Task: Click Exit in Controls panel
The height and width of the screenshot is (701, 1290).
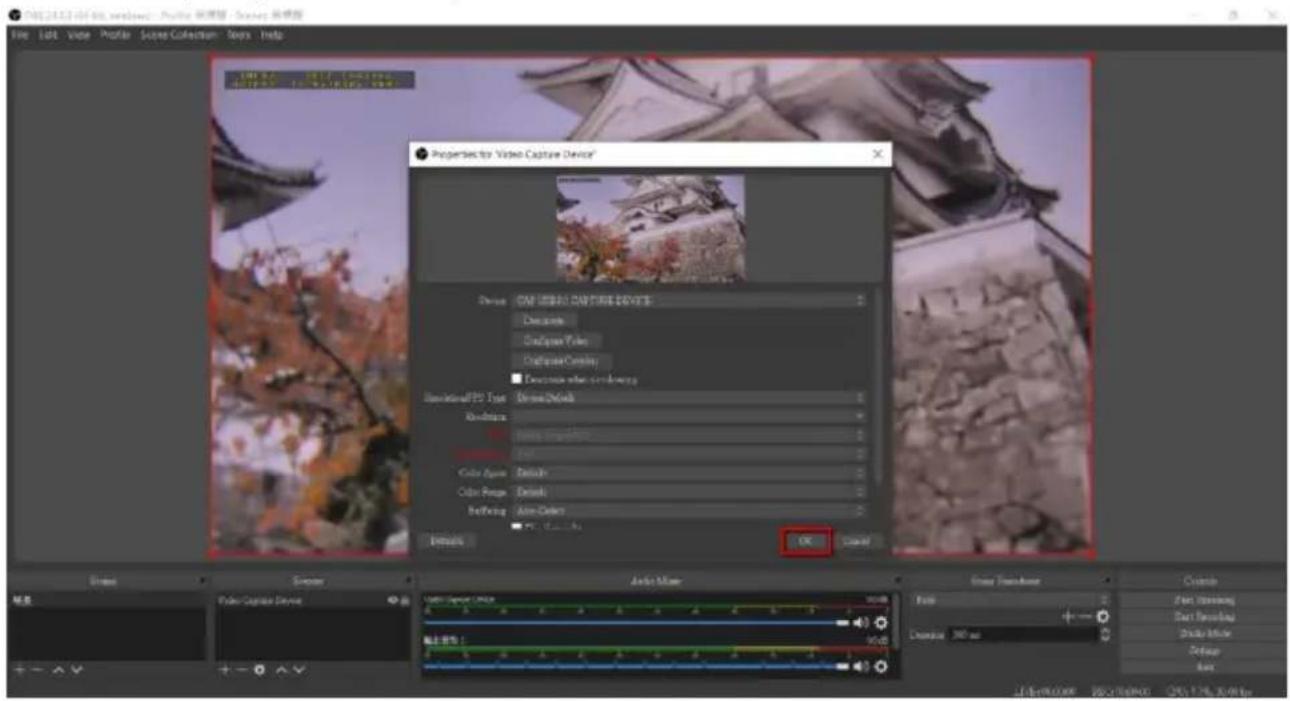Action: click(1203, 666)
